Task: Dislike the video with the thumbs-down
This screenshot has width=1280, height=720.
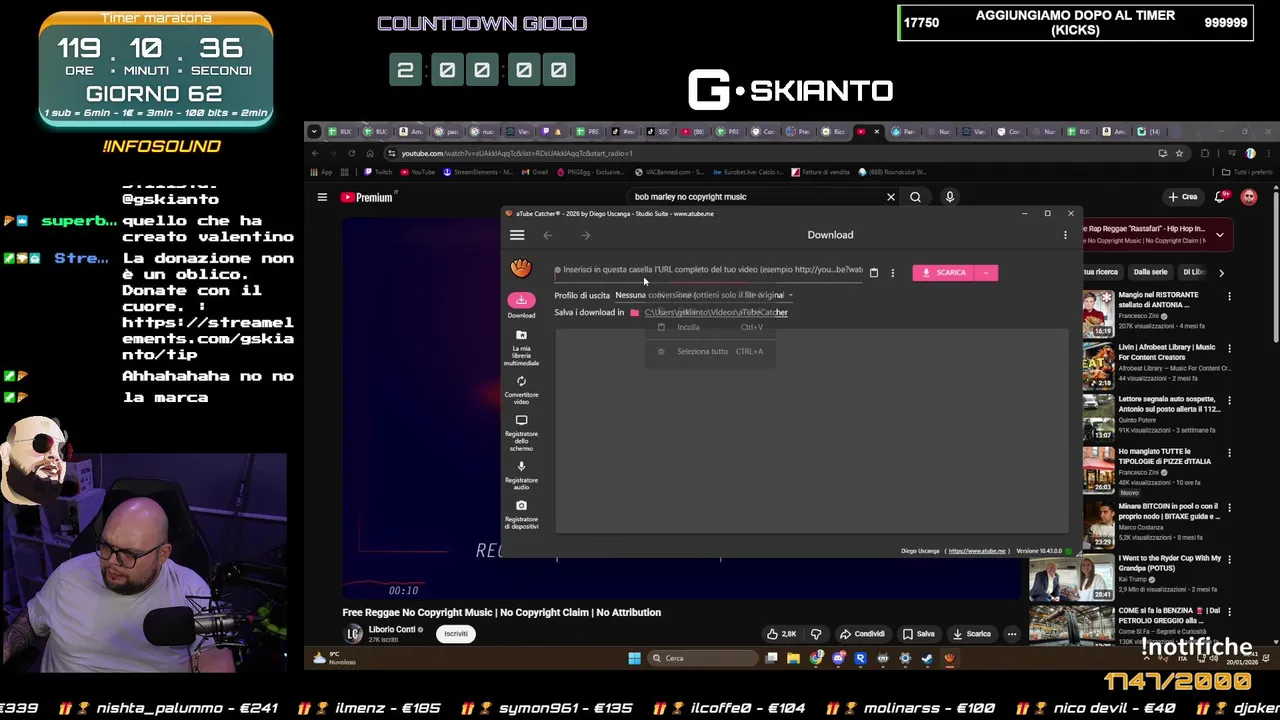Action: pos(816,634)
